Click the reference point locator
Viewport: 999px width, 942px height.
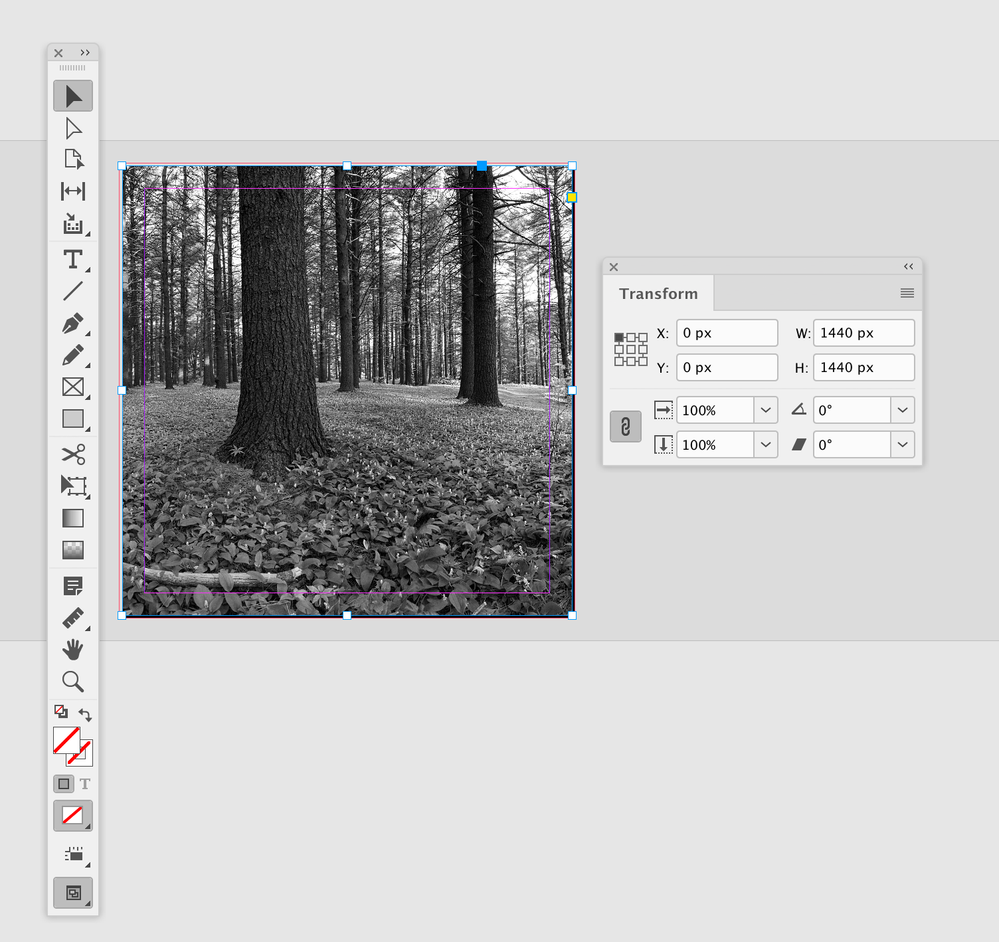point(631,349)
